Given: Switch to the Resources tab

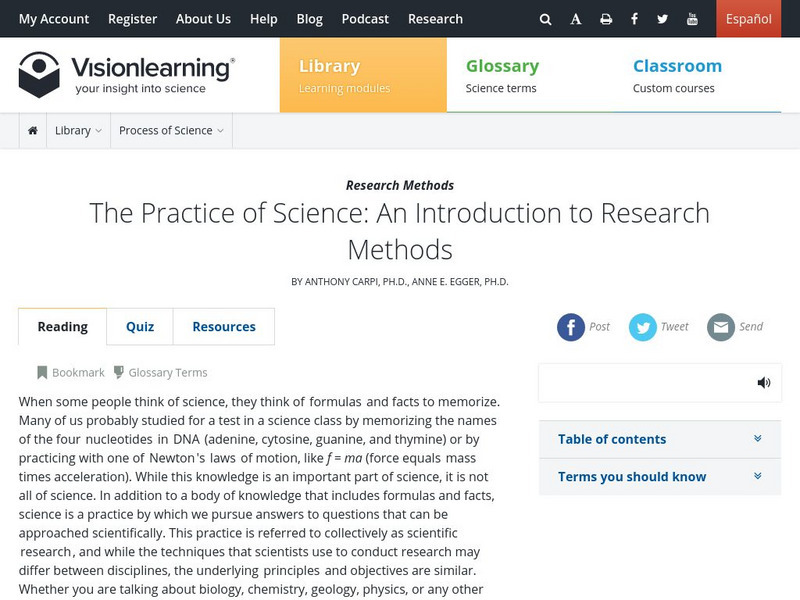Looking at the screenshot, I should (x=224, y=327).
